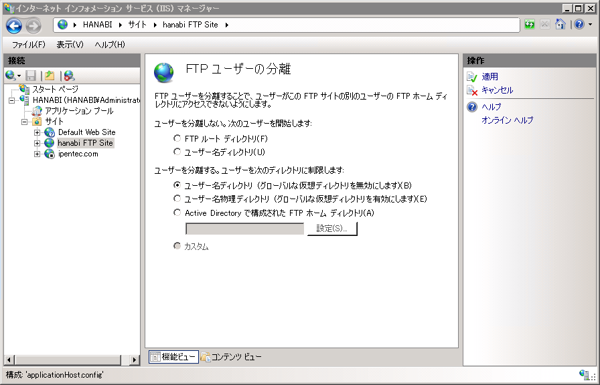The height and width of the screenshot is (385, 600).
Task: Click the connections pane horizontal scrollbar thumb
Action: click(68, 360)
